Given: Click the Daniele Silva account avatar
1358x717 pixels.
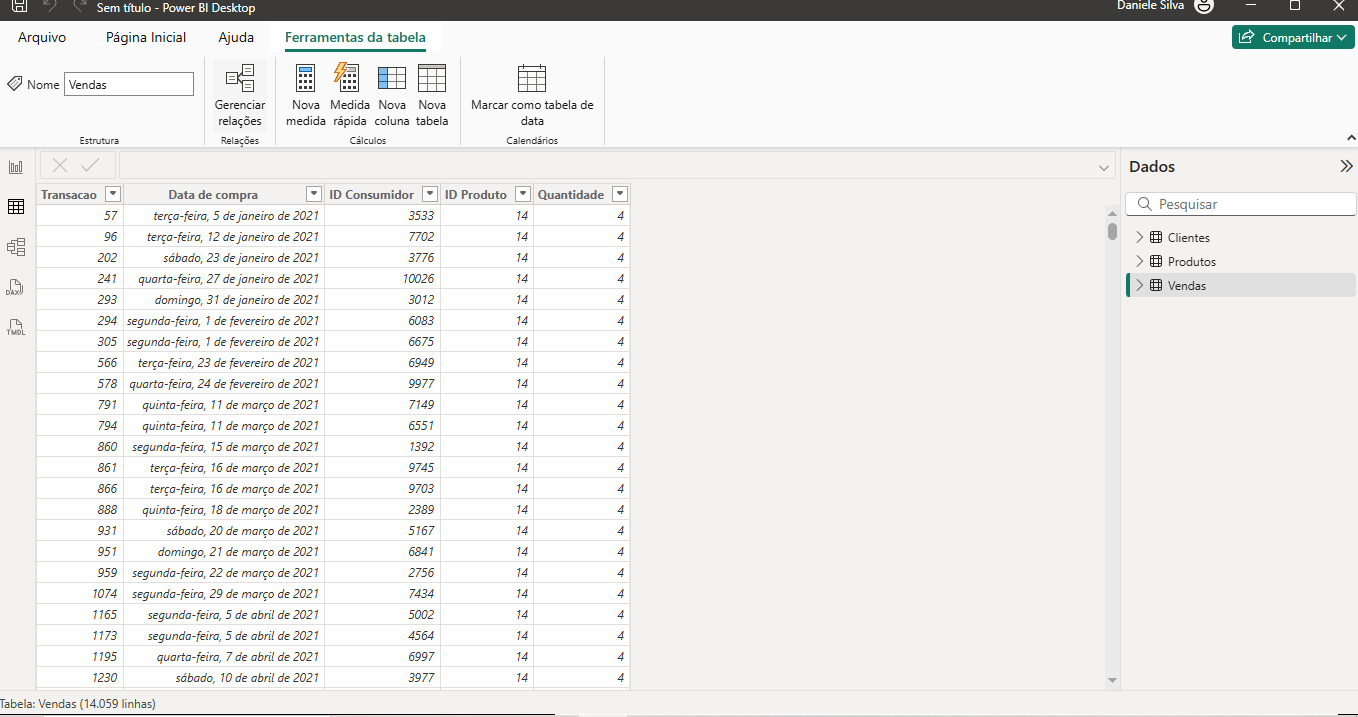Looking at the screenshot, I should [1204, 6].
